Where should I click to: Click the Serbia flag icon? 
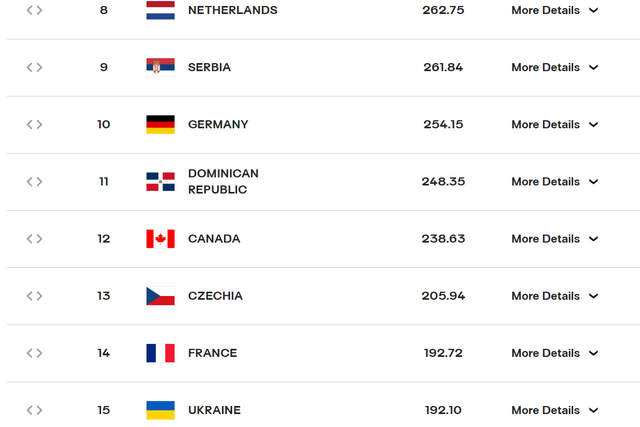[x=160, y=67]
